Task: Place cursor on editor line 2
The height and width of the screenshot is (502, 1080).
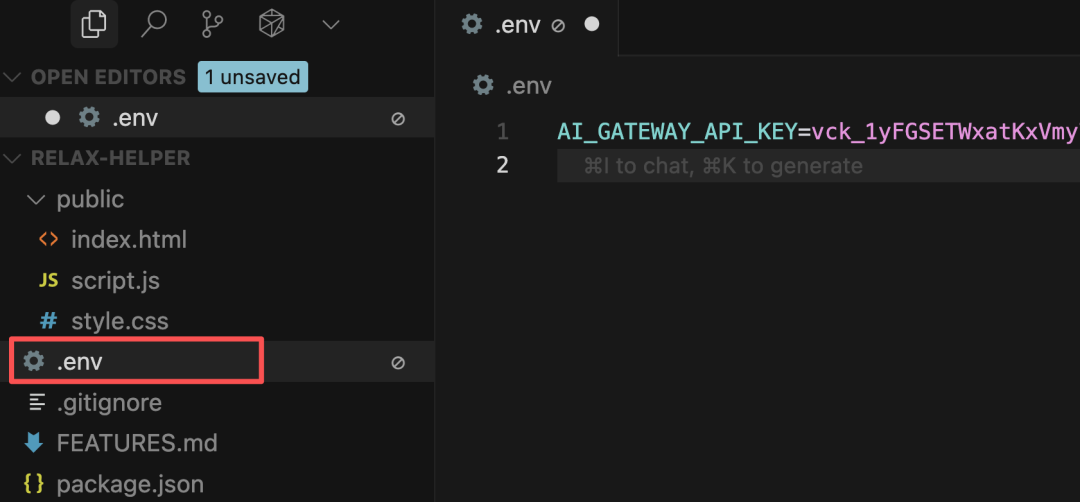Action: [818, 165]
